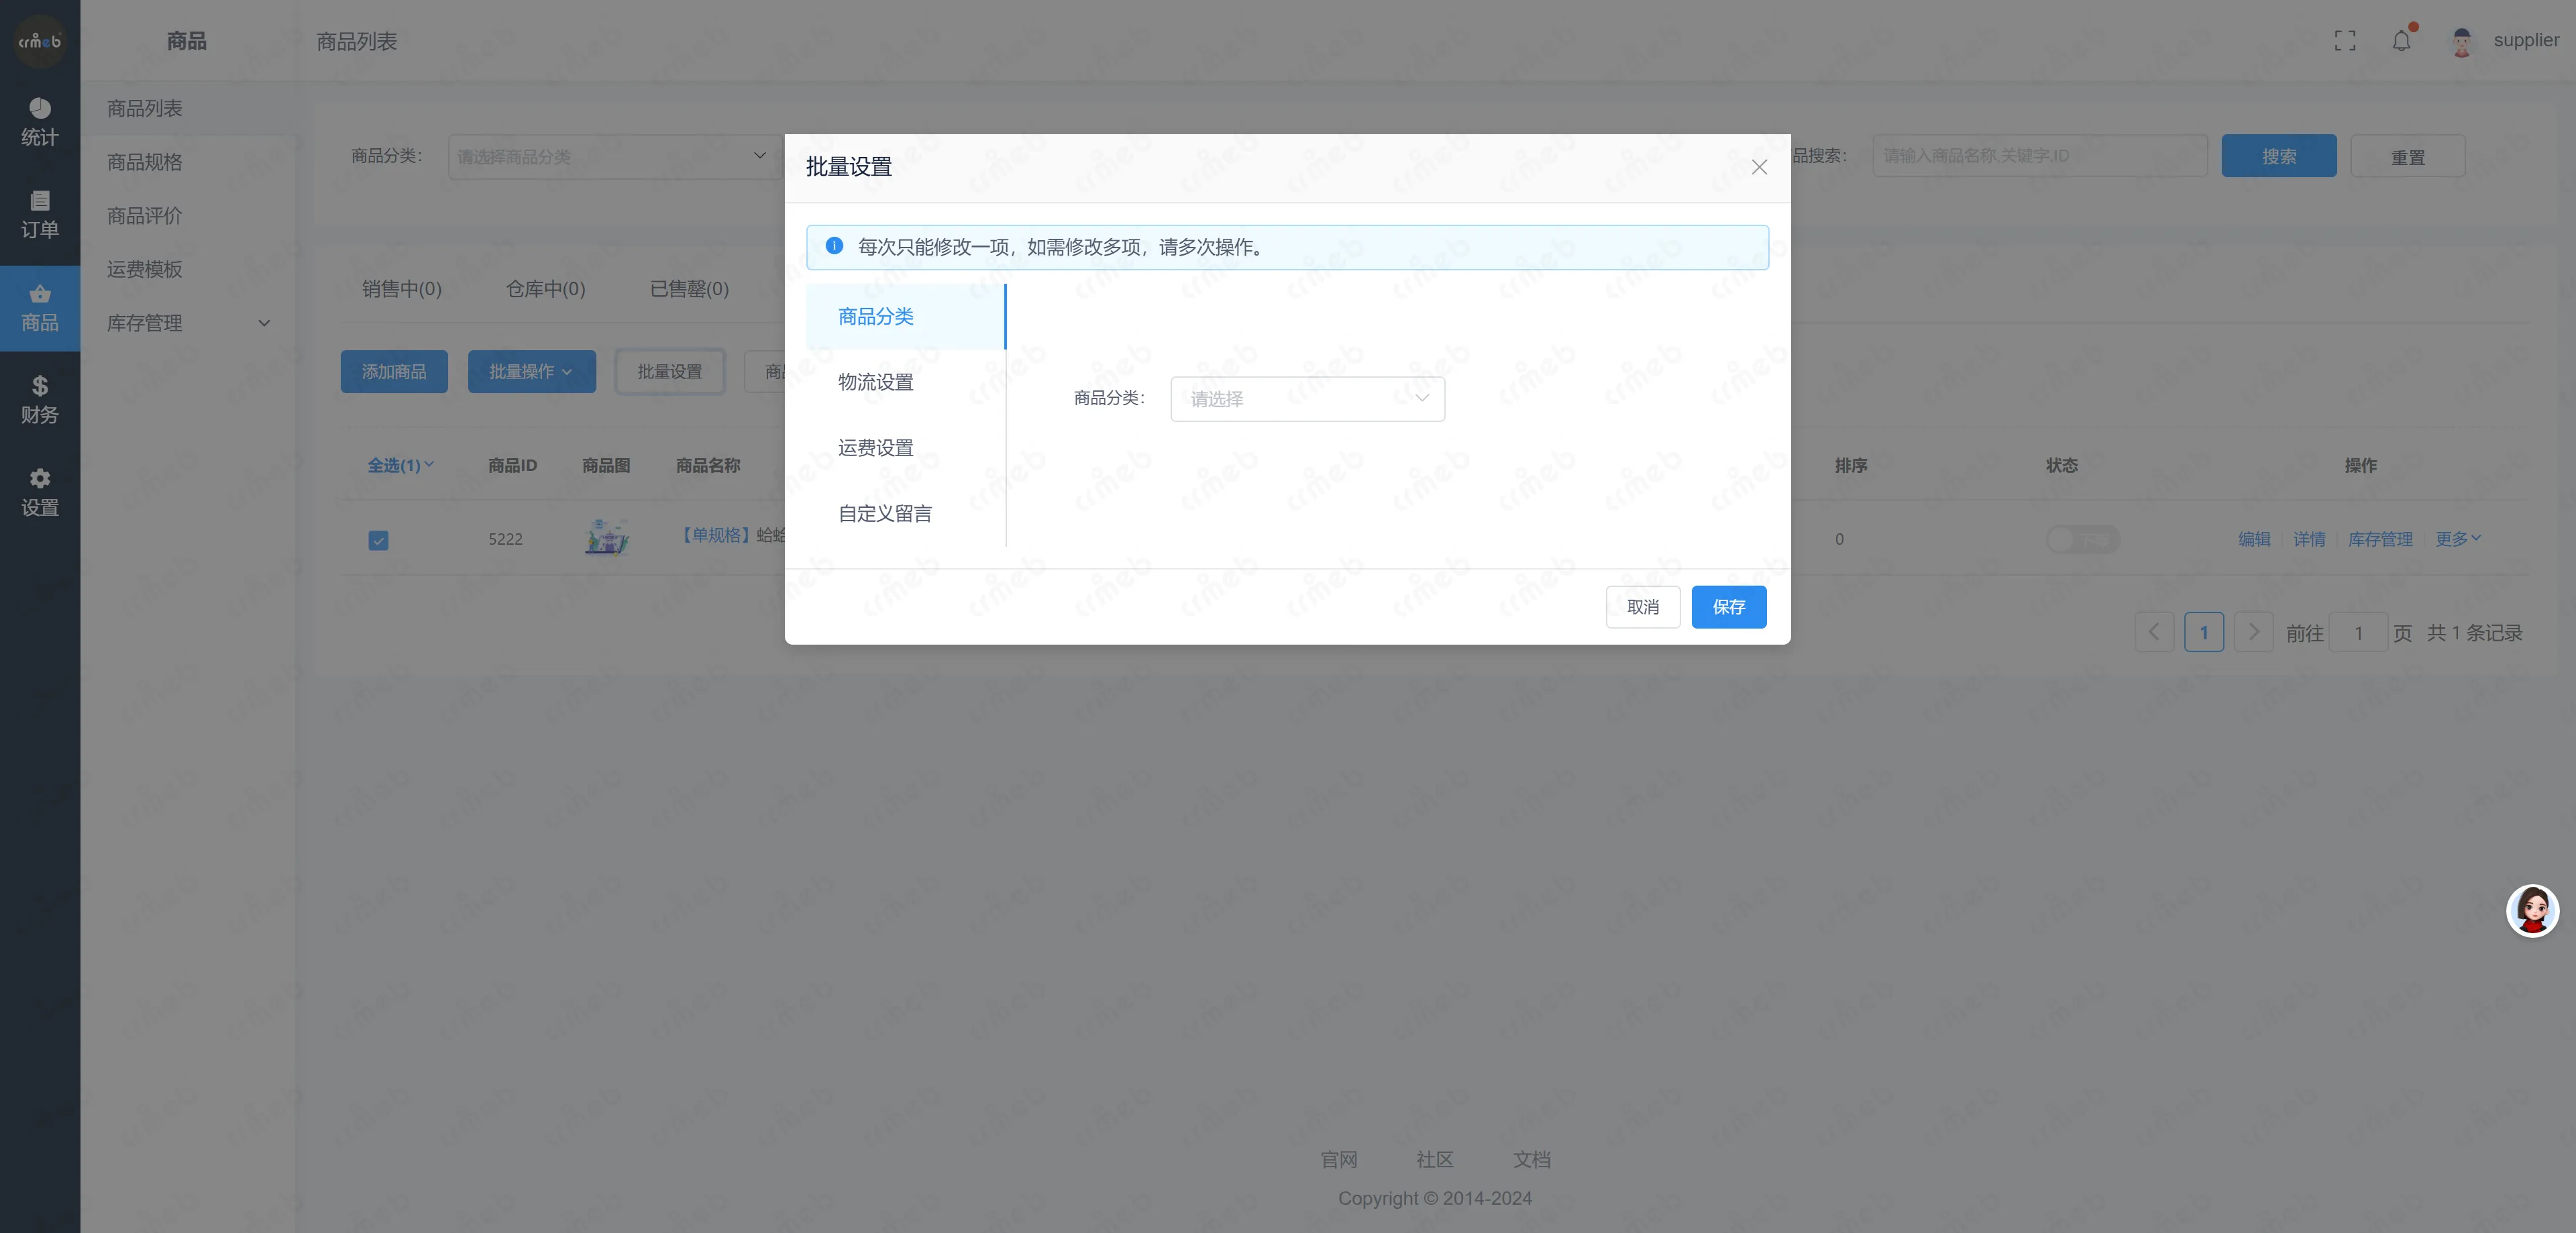Click the 取消 button

point(1643,607)
